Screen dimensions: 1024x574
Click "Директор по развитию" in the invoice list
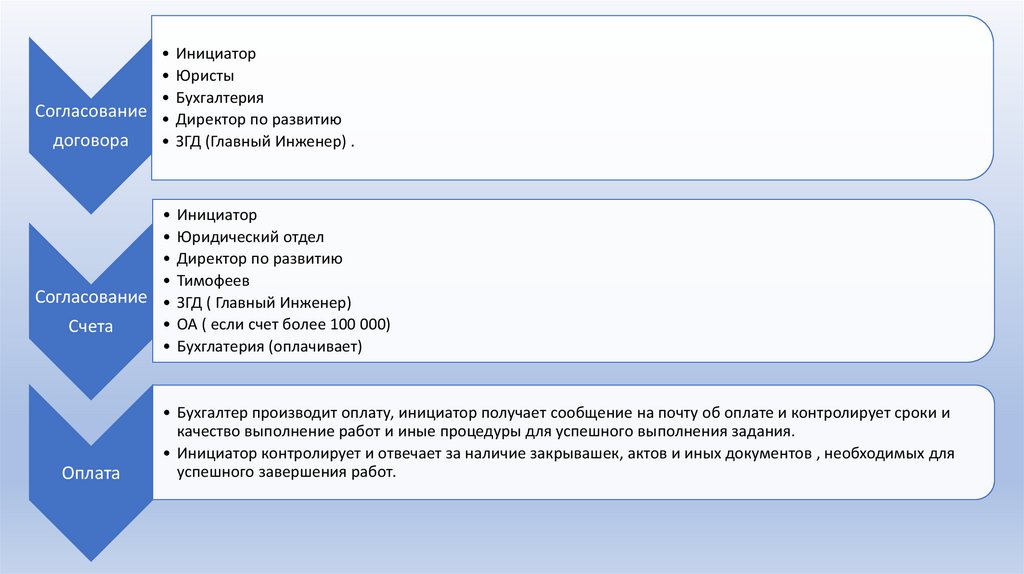(259, 259)
